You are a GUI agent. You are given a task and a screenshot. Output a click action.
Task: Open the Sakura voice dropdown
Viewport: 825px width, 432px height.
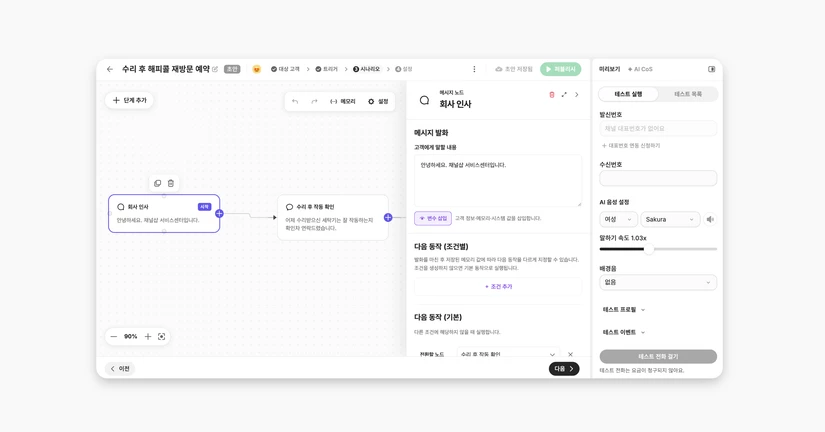670,219
